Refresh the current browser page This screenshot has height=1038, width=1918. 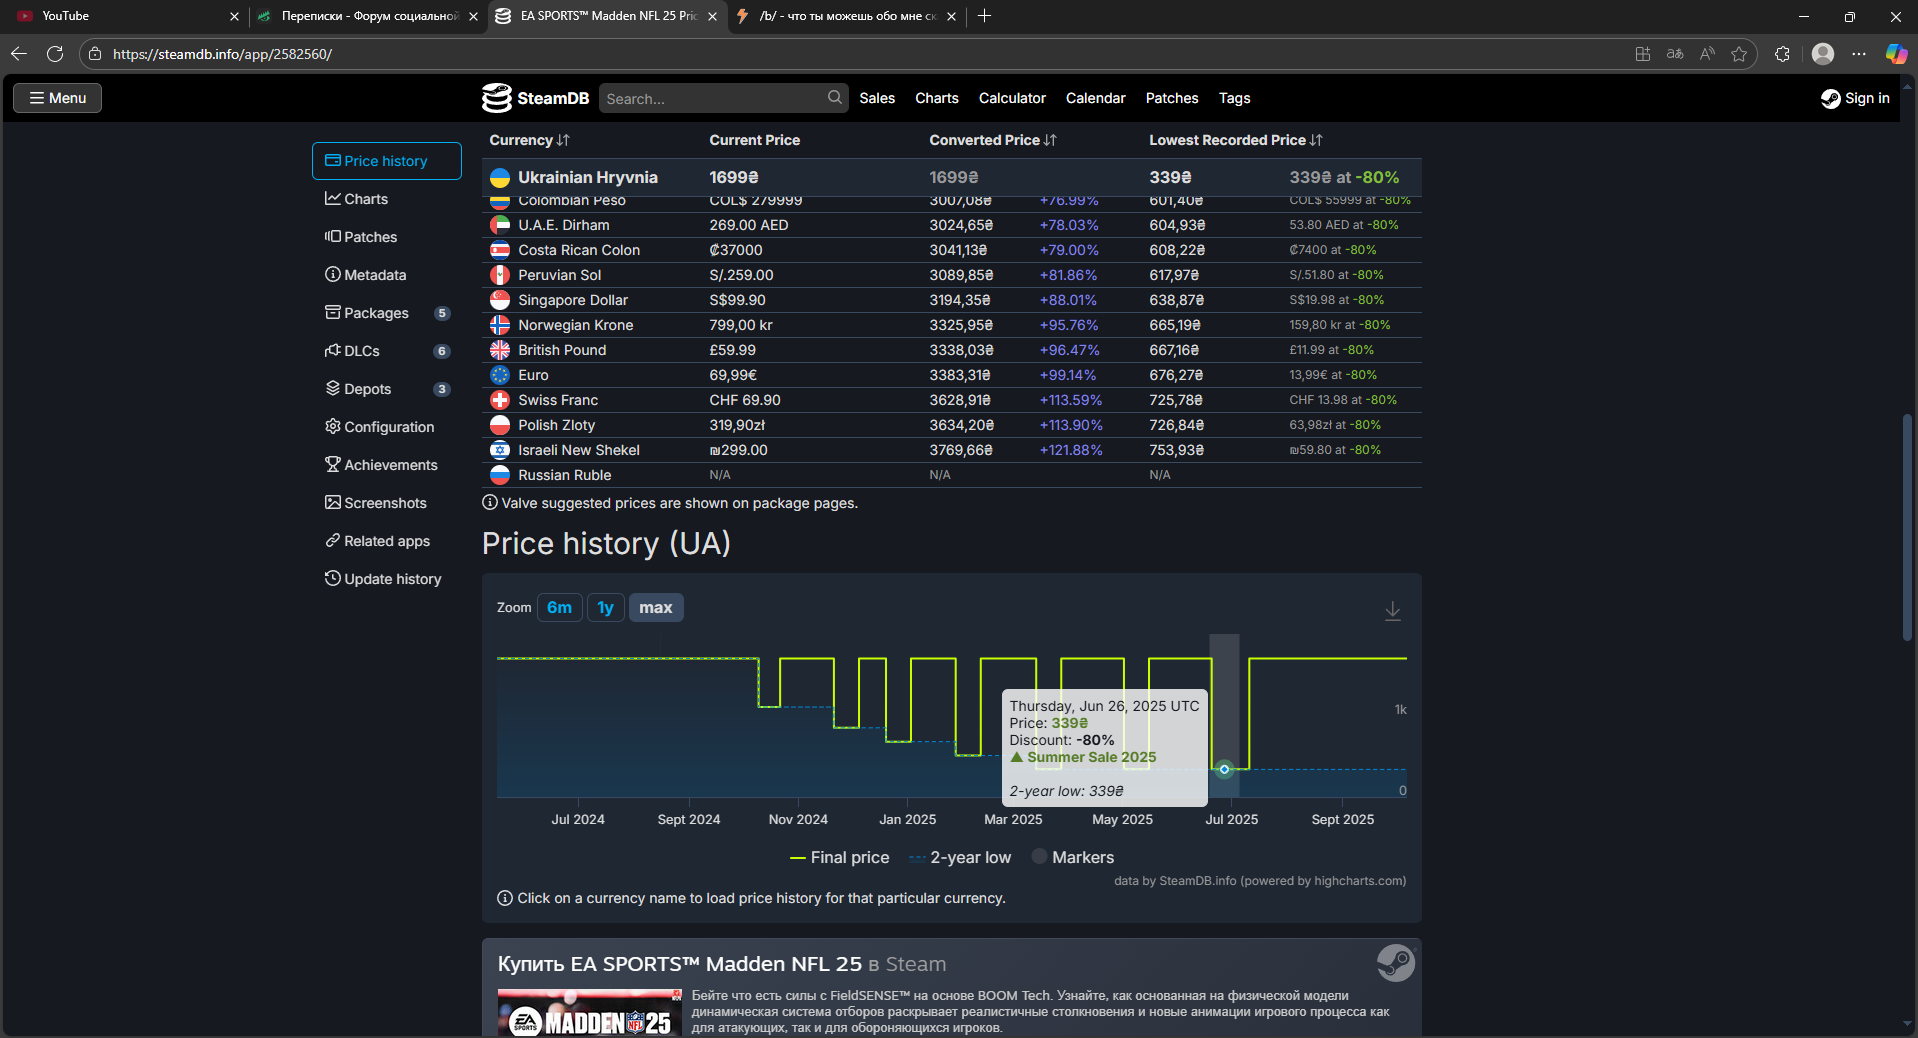tap(55, 54)
